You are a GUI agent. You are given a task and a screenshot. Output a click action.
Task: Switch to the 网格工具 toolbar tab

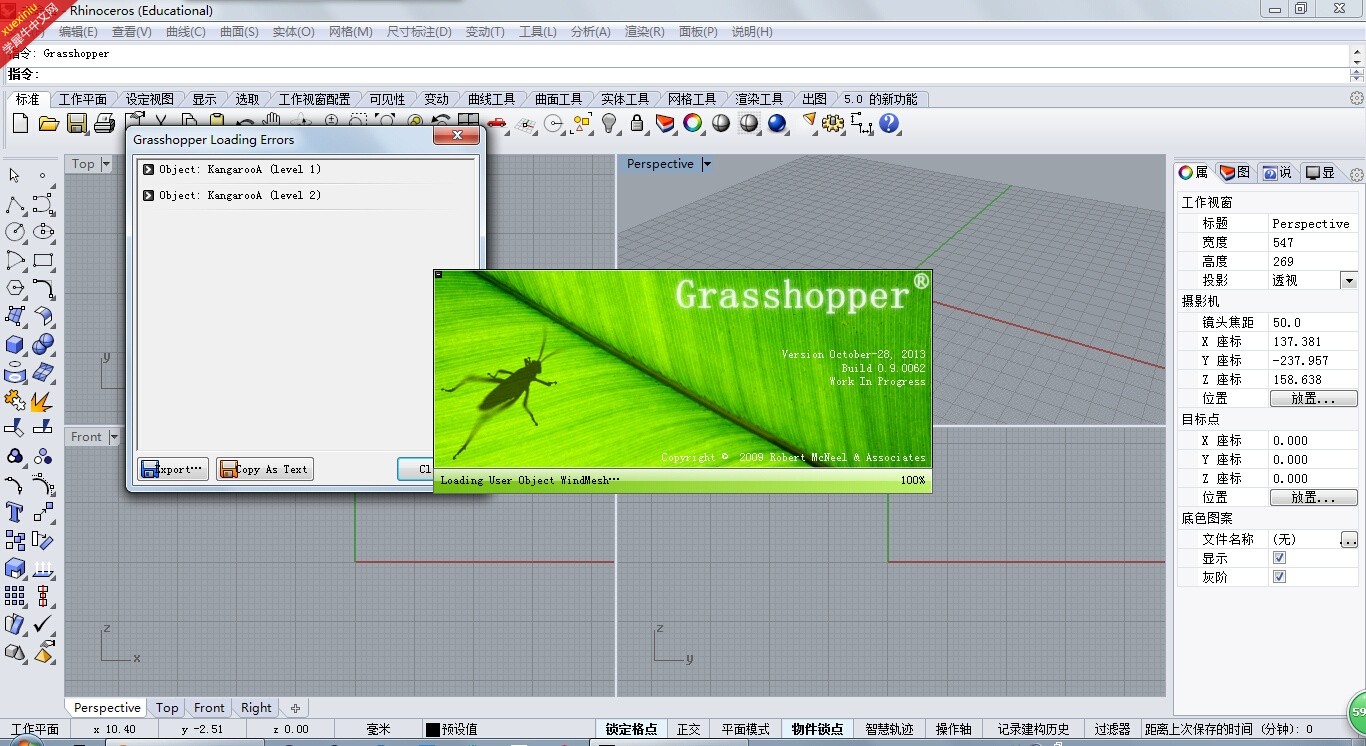pyautogui.click(x=692, y=99)
